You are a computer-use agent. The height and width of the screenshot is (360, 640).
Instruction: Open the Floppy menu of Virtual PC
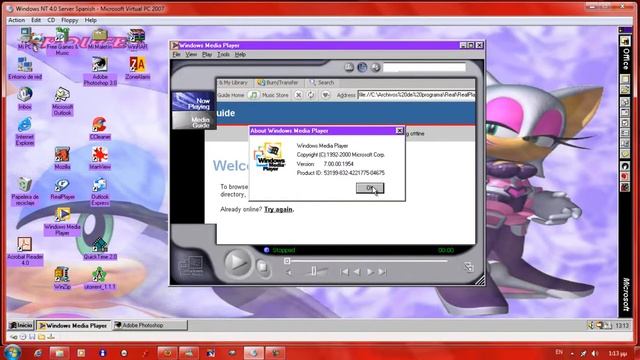tap(70, 20)
